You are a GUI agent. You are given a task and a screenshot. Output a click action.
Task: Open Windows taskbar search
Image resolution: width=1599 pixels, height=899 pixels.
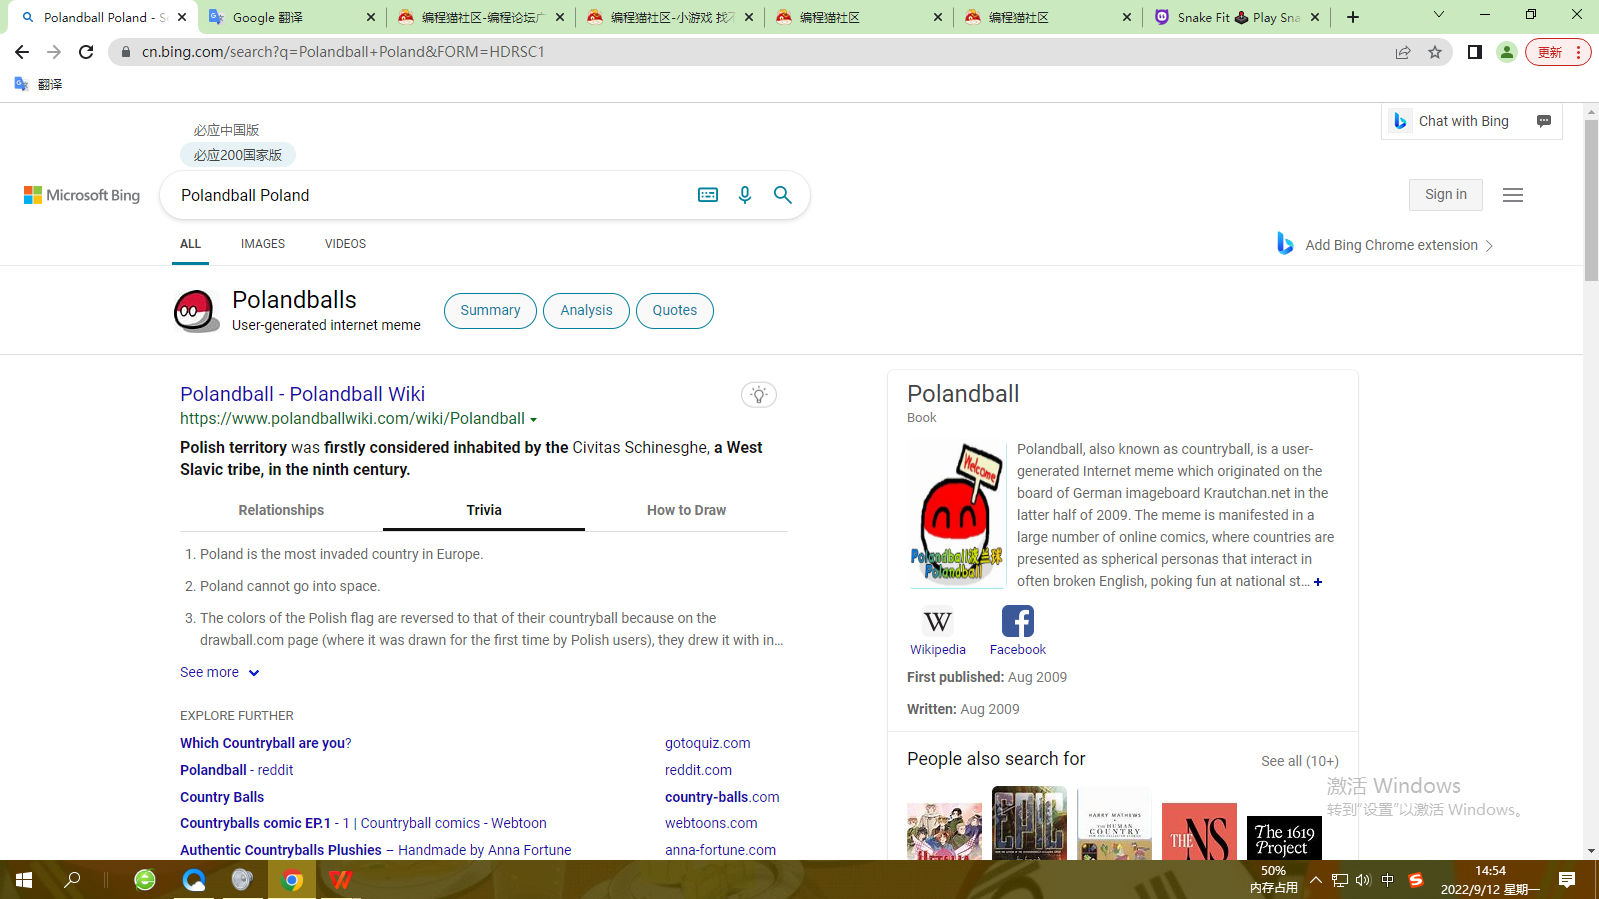tap(72, 880)
